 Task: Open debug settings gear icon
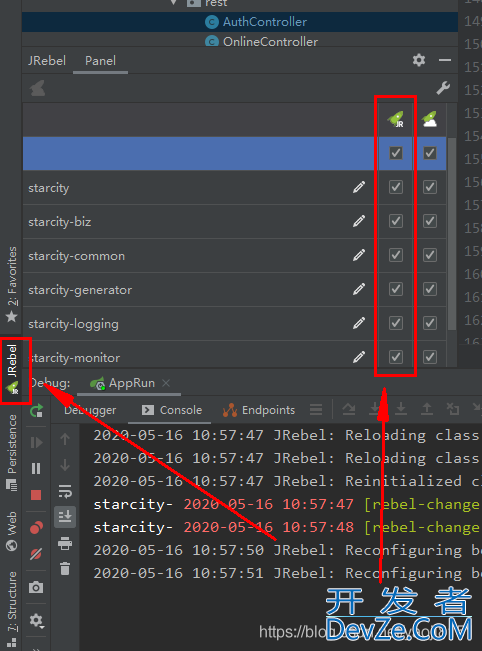click(36, 621)
